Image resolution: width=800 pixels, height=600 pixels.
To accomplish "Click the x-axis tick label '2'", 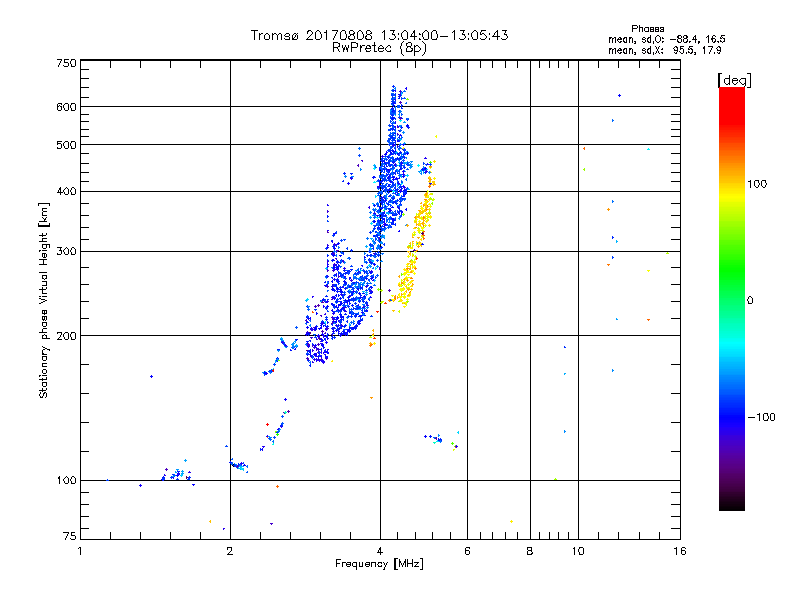I will click(230, 551).
